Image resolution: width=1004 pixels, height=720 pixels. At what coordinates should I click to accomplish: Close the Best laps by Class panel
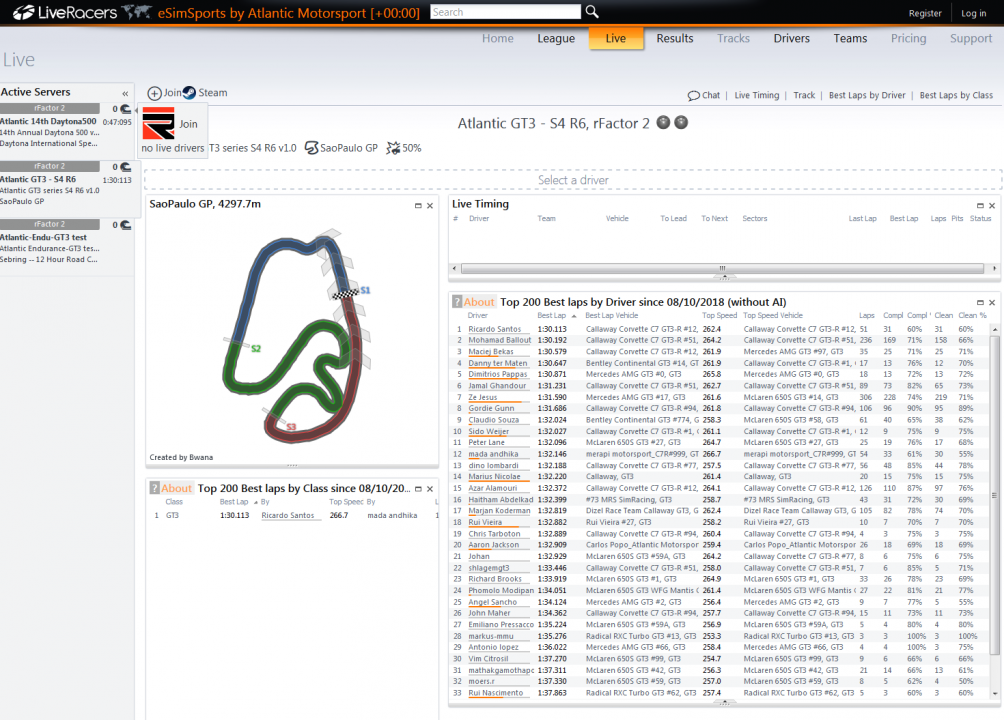click(430, 489)
